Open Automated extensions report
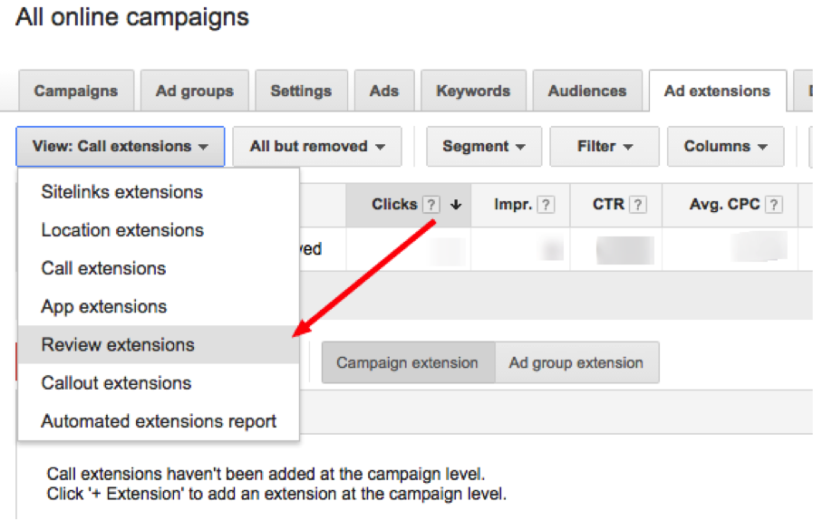The width and height of the screenshot is (813, 520). pos(158,421)
